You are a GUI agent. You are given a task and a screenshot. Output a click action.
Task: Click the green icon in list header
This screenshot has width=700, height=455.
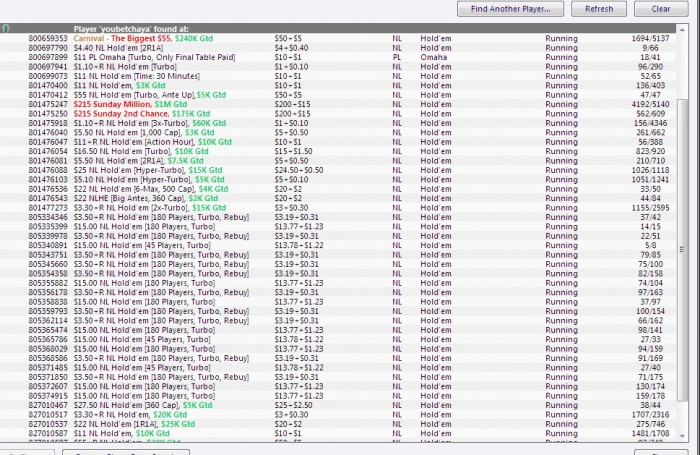5,29
